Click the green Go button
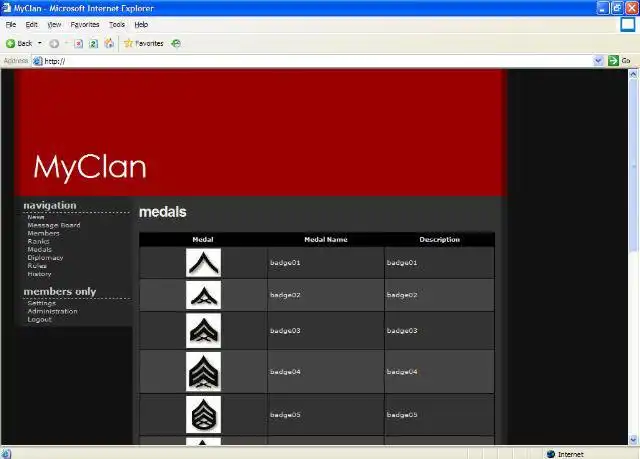Viewport: 640px width, 459px height. 619,61
